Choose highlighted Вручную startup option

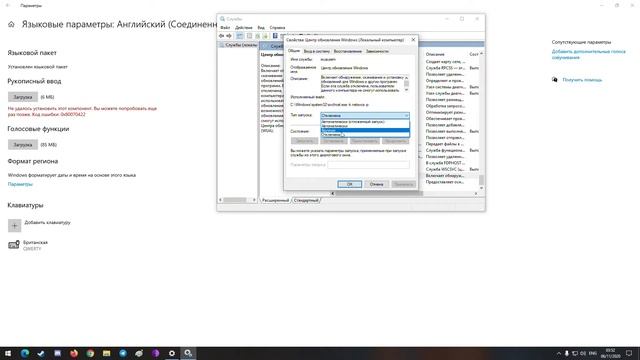(365, 130)
